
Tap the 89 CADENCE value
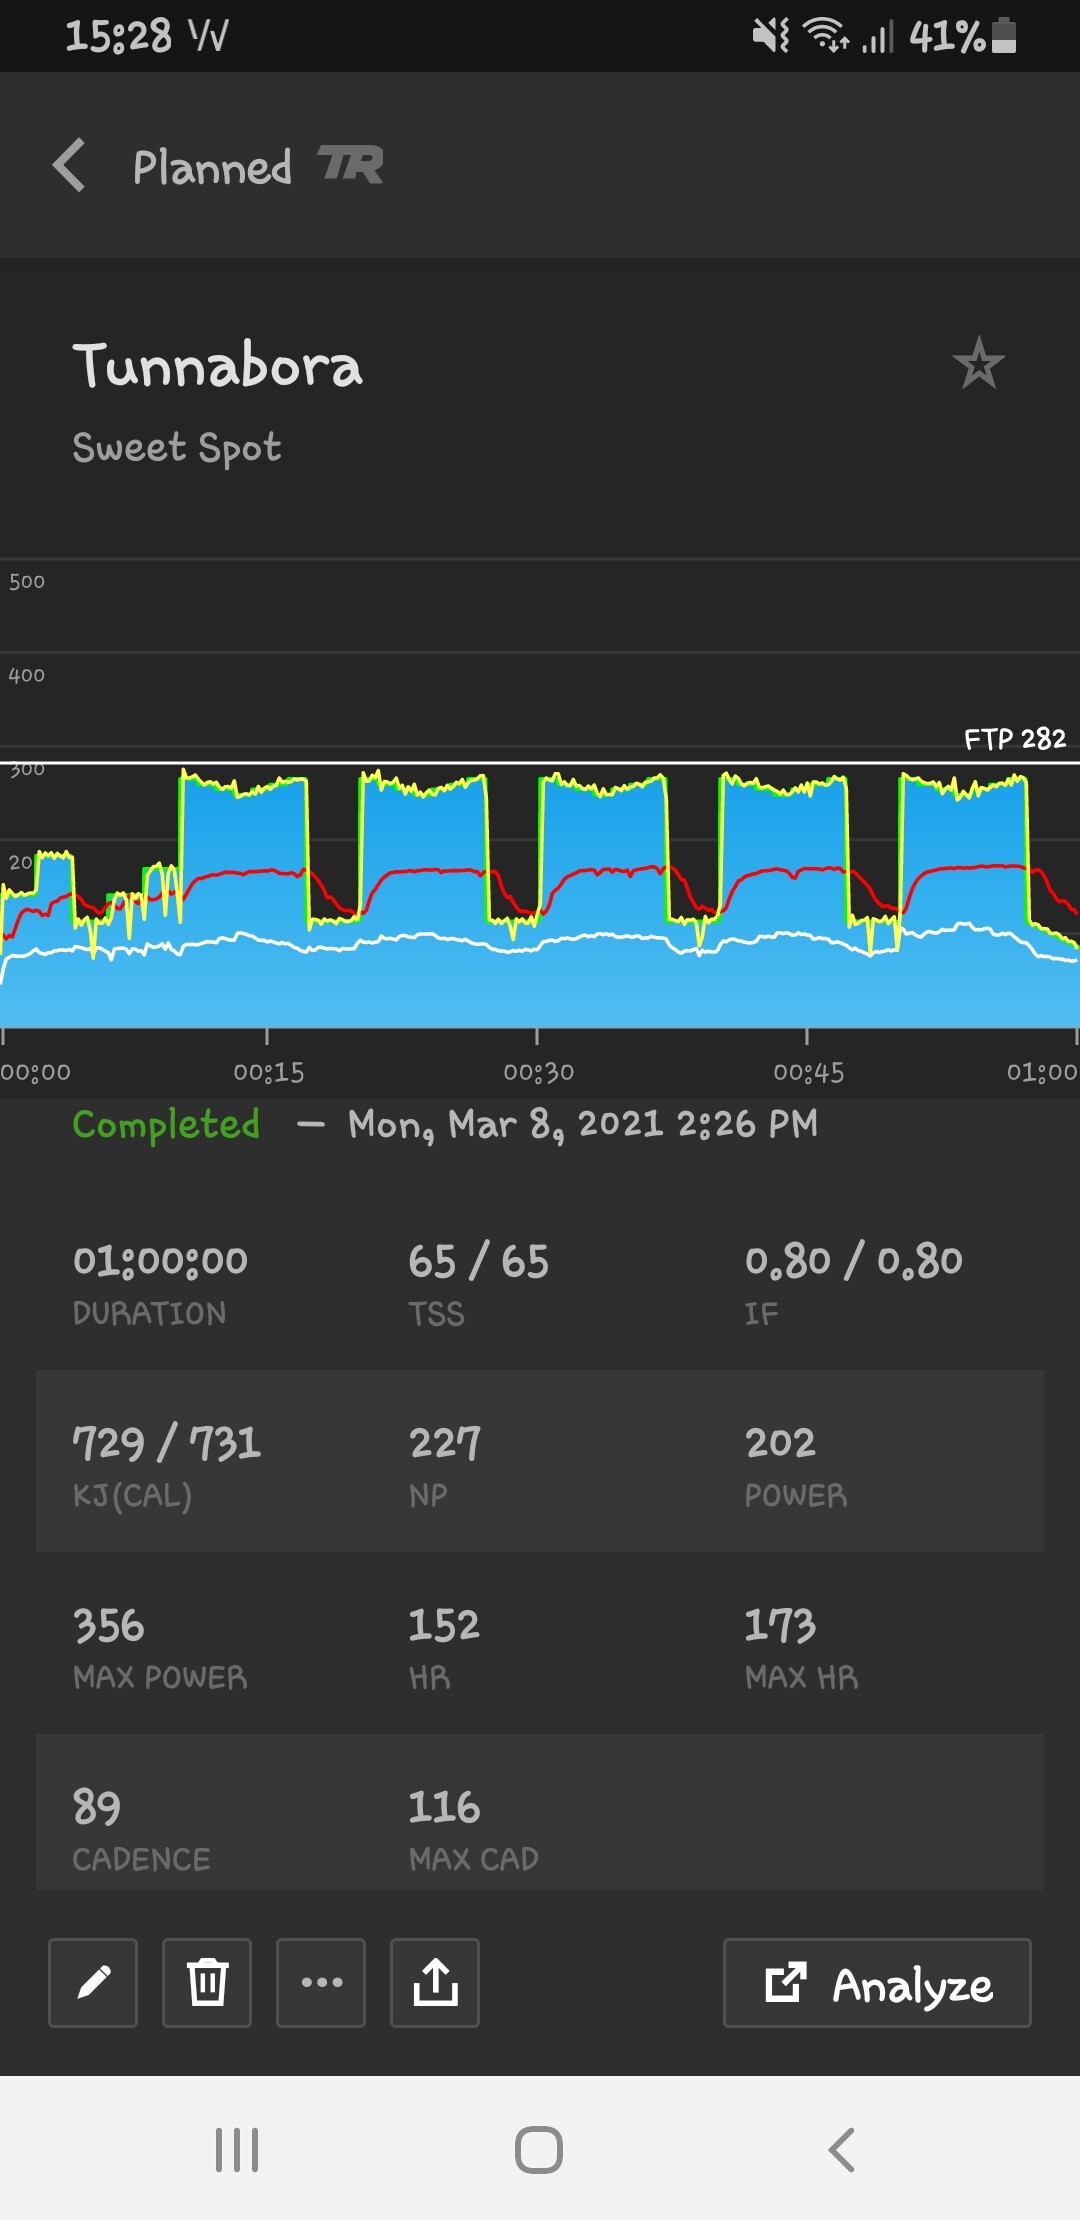(x=97, y=1807)
